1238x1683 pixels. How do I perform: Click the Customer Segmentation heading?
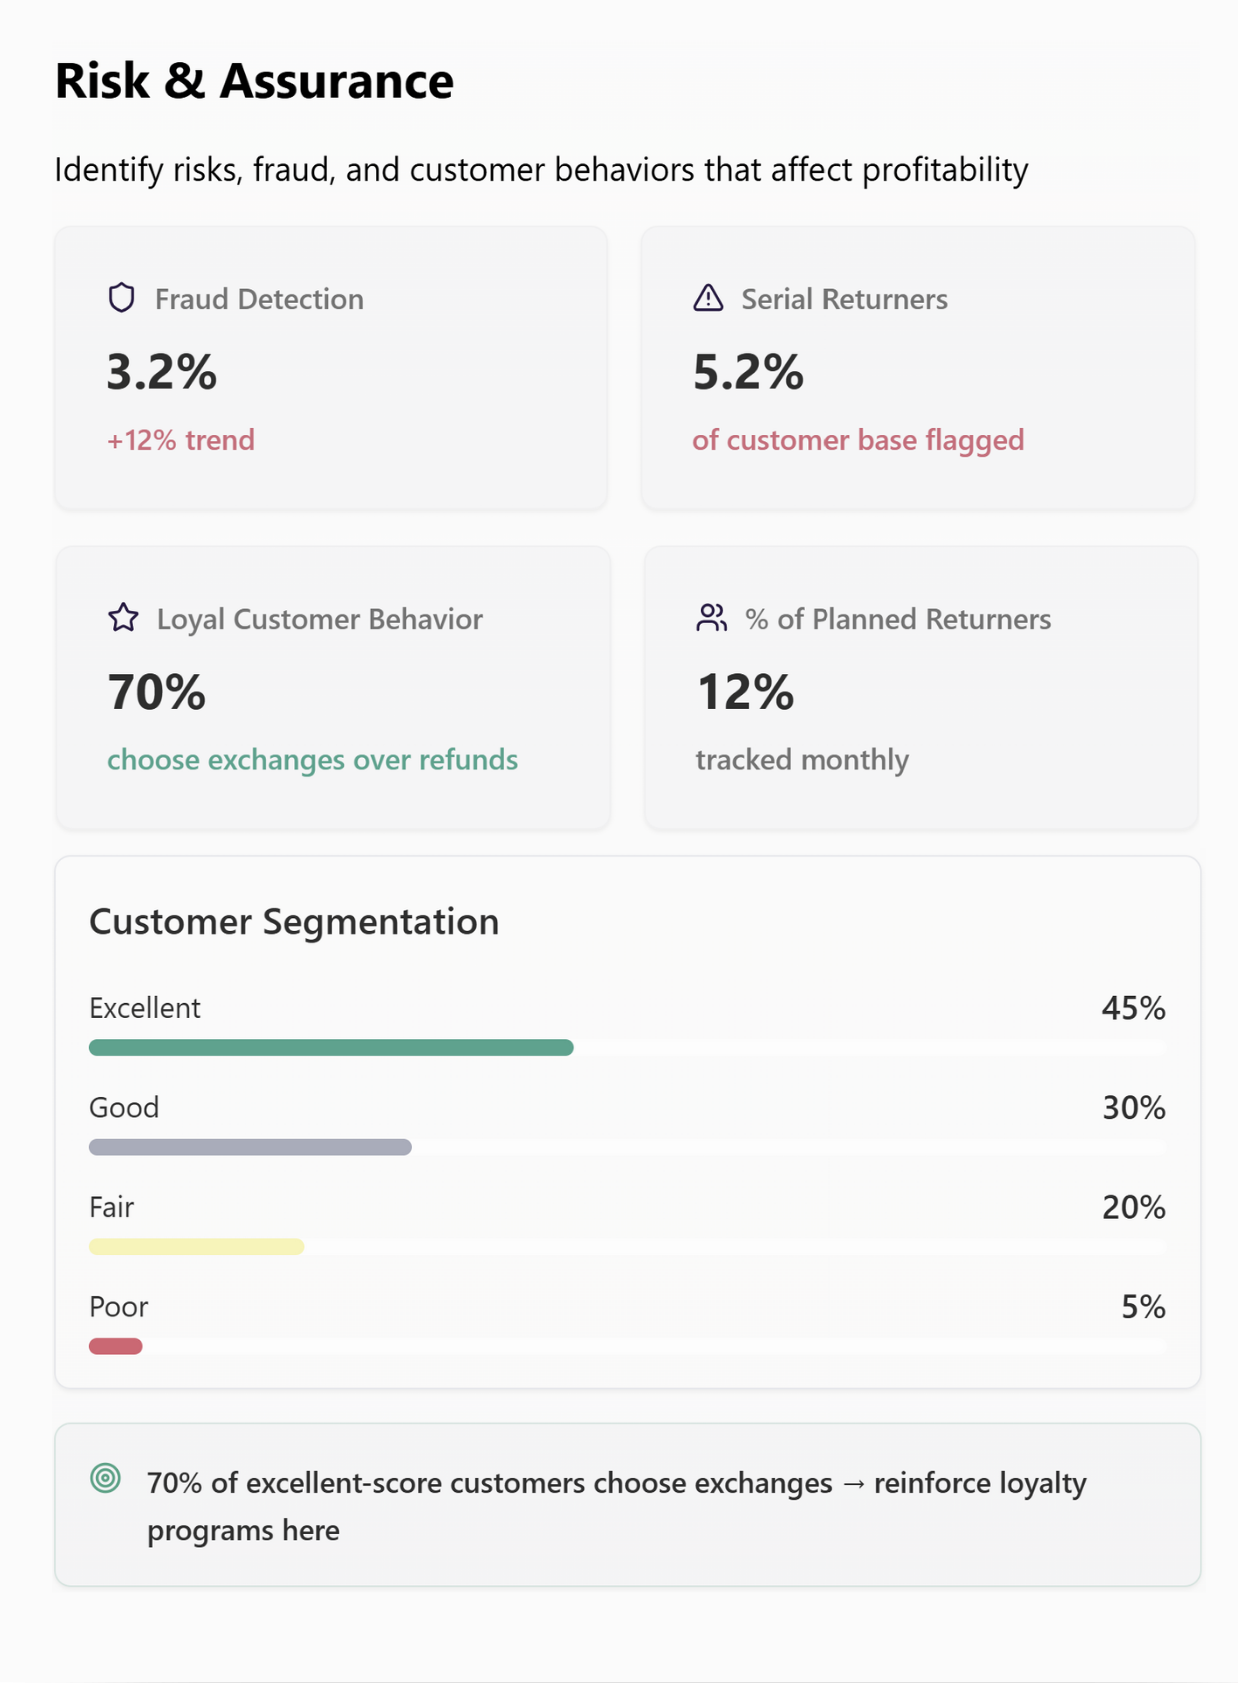point(294,921)
